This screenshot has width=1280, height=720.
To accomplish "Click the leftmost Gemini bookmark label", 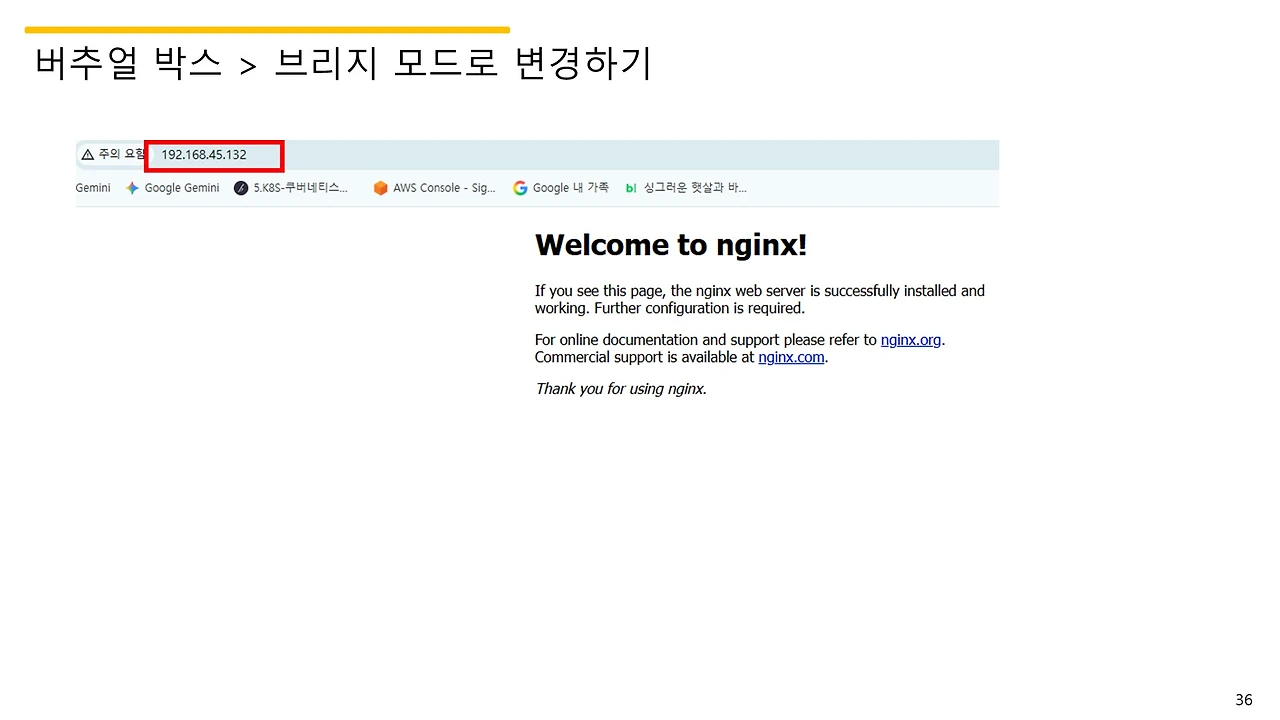I will [93, 188].
